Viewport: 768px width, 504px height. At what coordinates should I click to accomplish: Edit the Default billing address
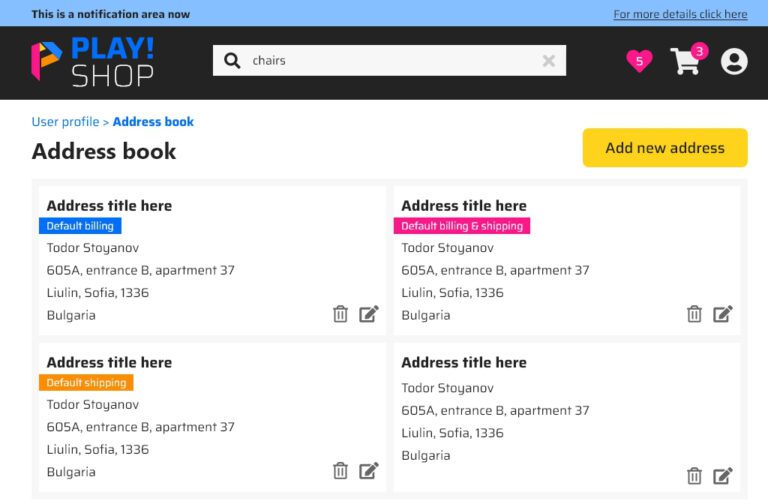(369, 314)
